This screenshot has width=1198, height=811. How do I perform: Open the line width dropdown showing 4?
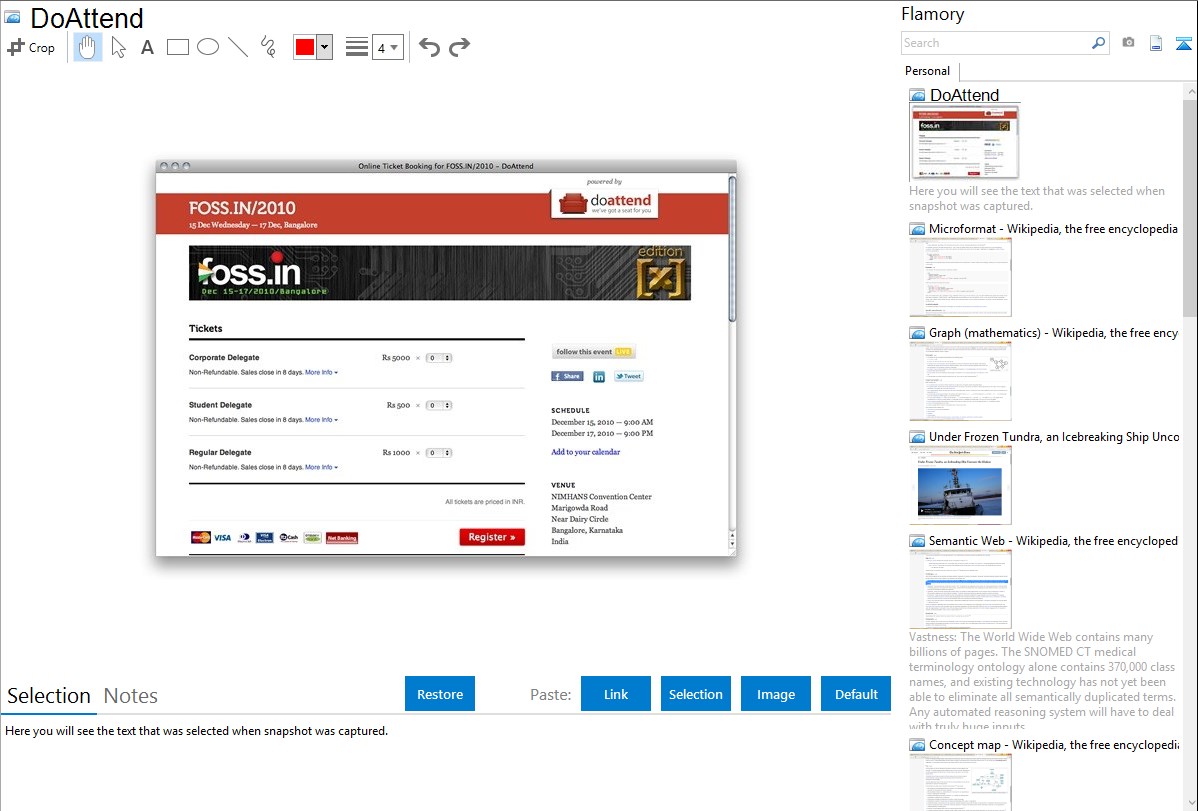click(x=387, y=47)
